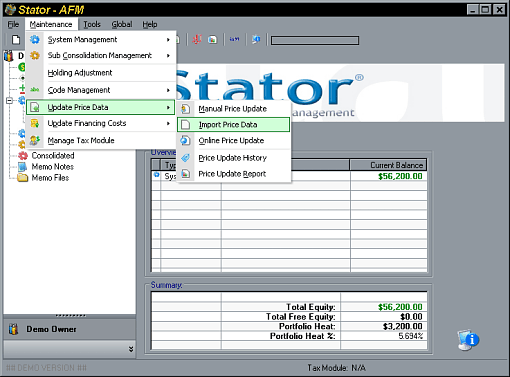Click the Tax Module: N/A status text

click(336, 368)
